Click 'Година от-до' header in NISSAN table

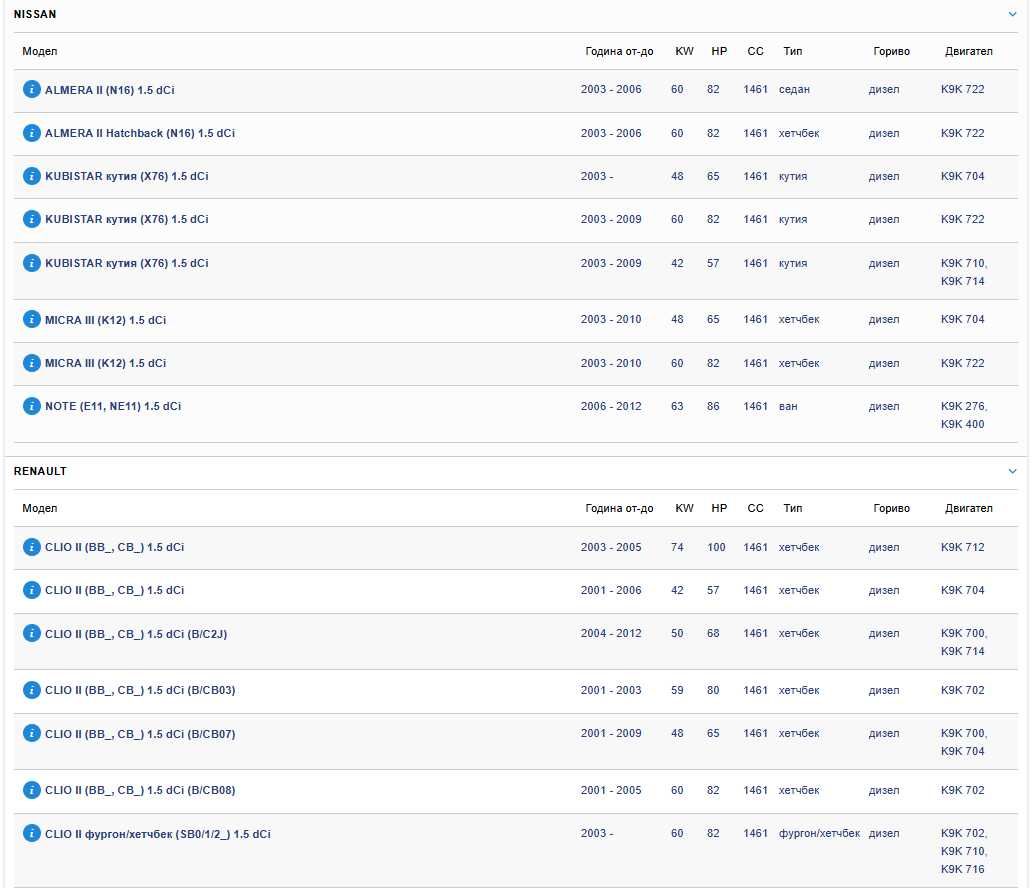pos(619,51)
